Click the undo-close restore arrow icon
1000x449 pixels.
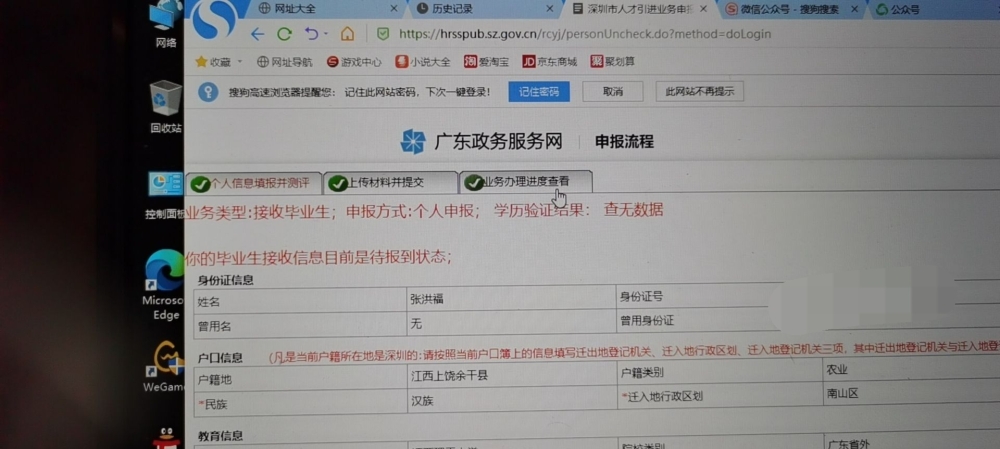coord(311,33)
